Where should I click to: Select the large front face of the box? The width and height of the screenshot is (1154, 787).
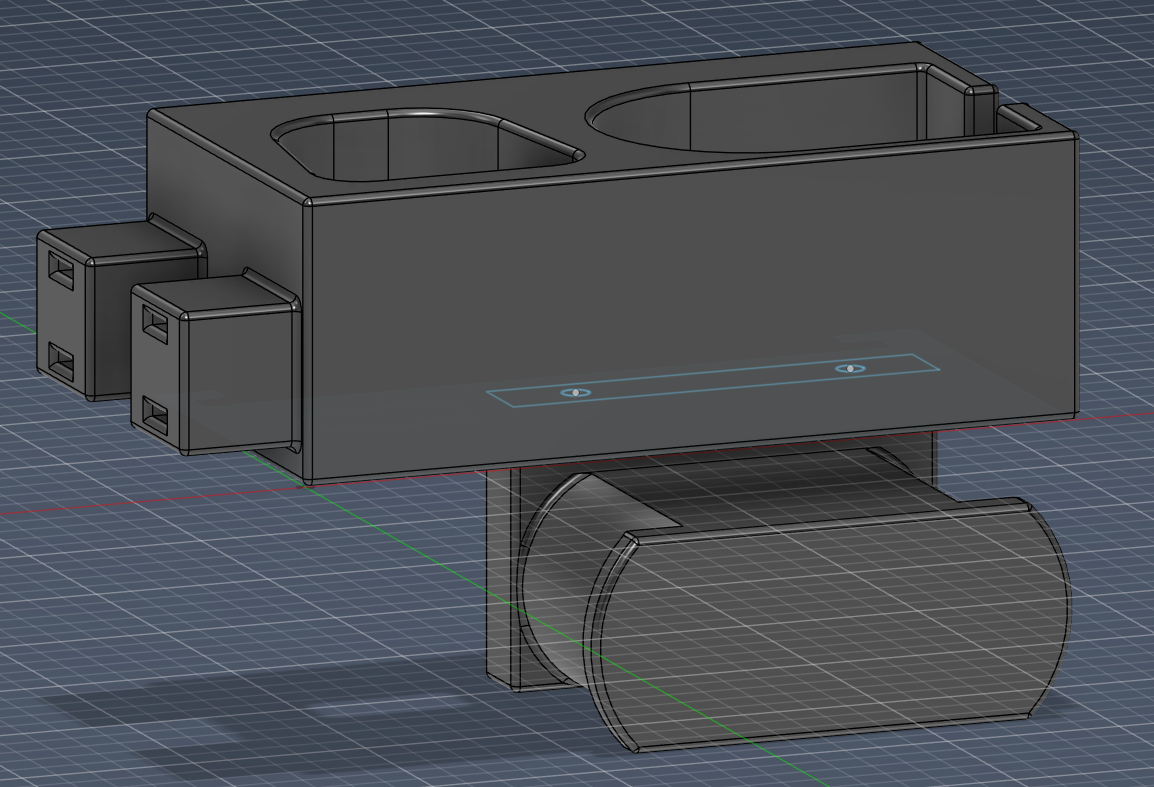(x=692, y=309)
